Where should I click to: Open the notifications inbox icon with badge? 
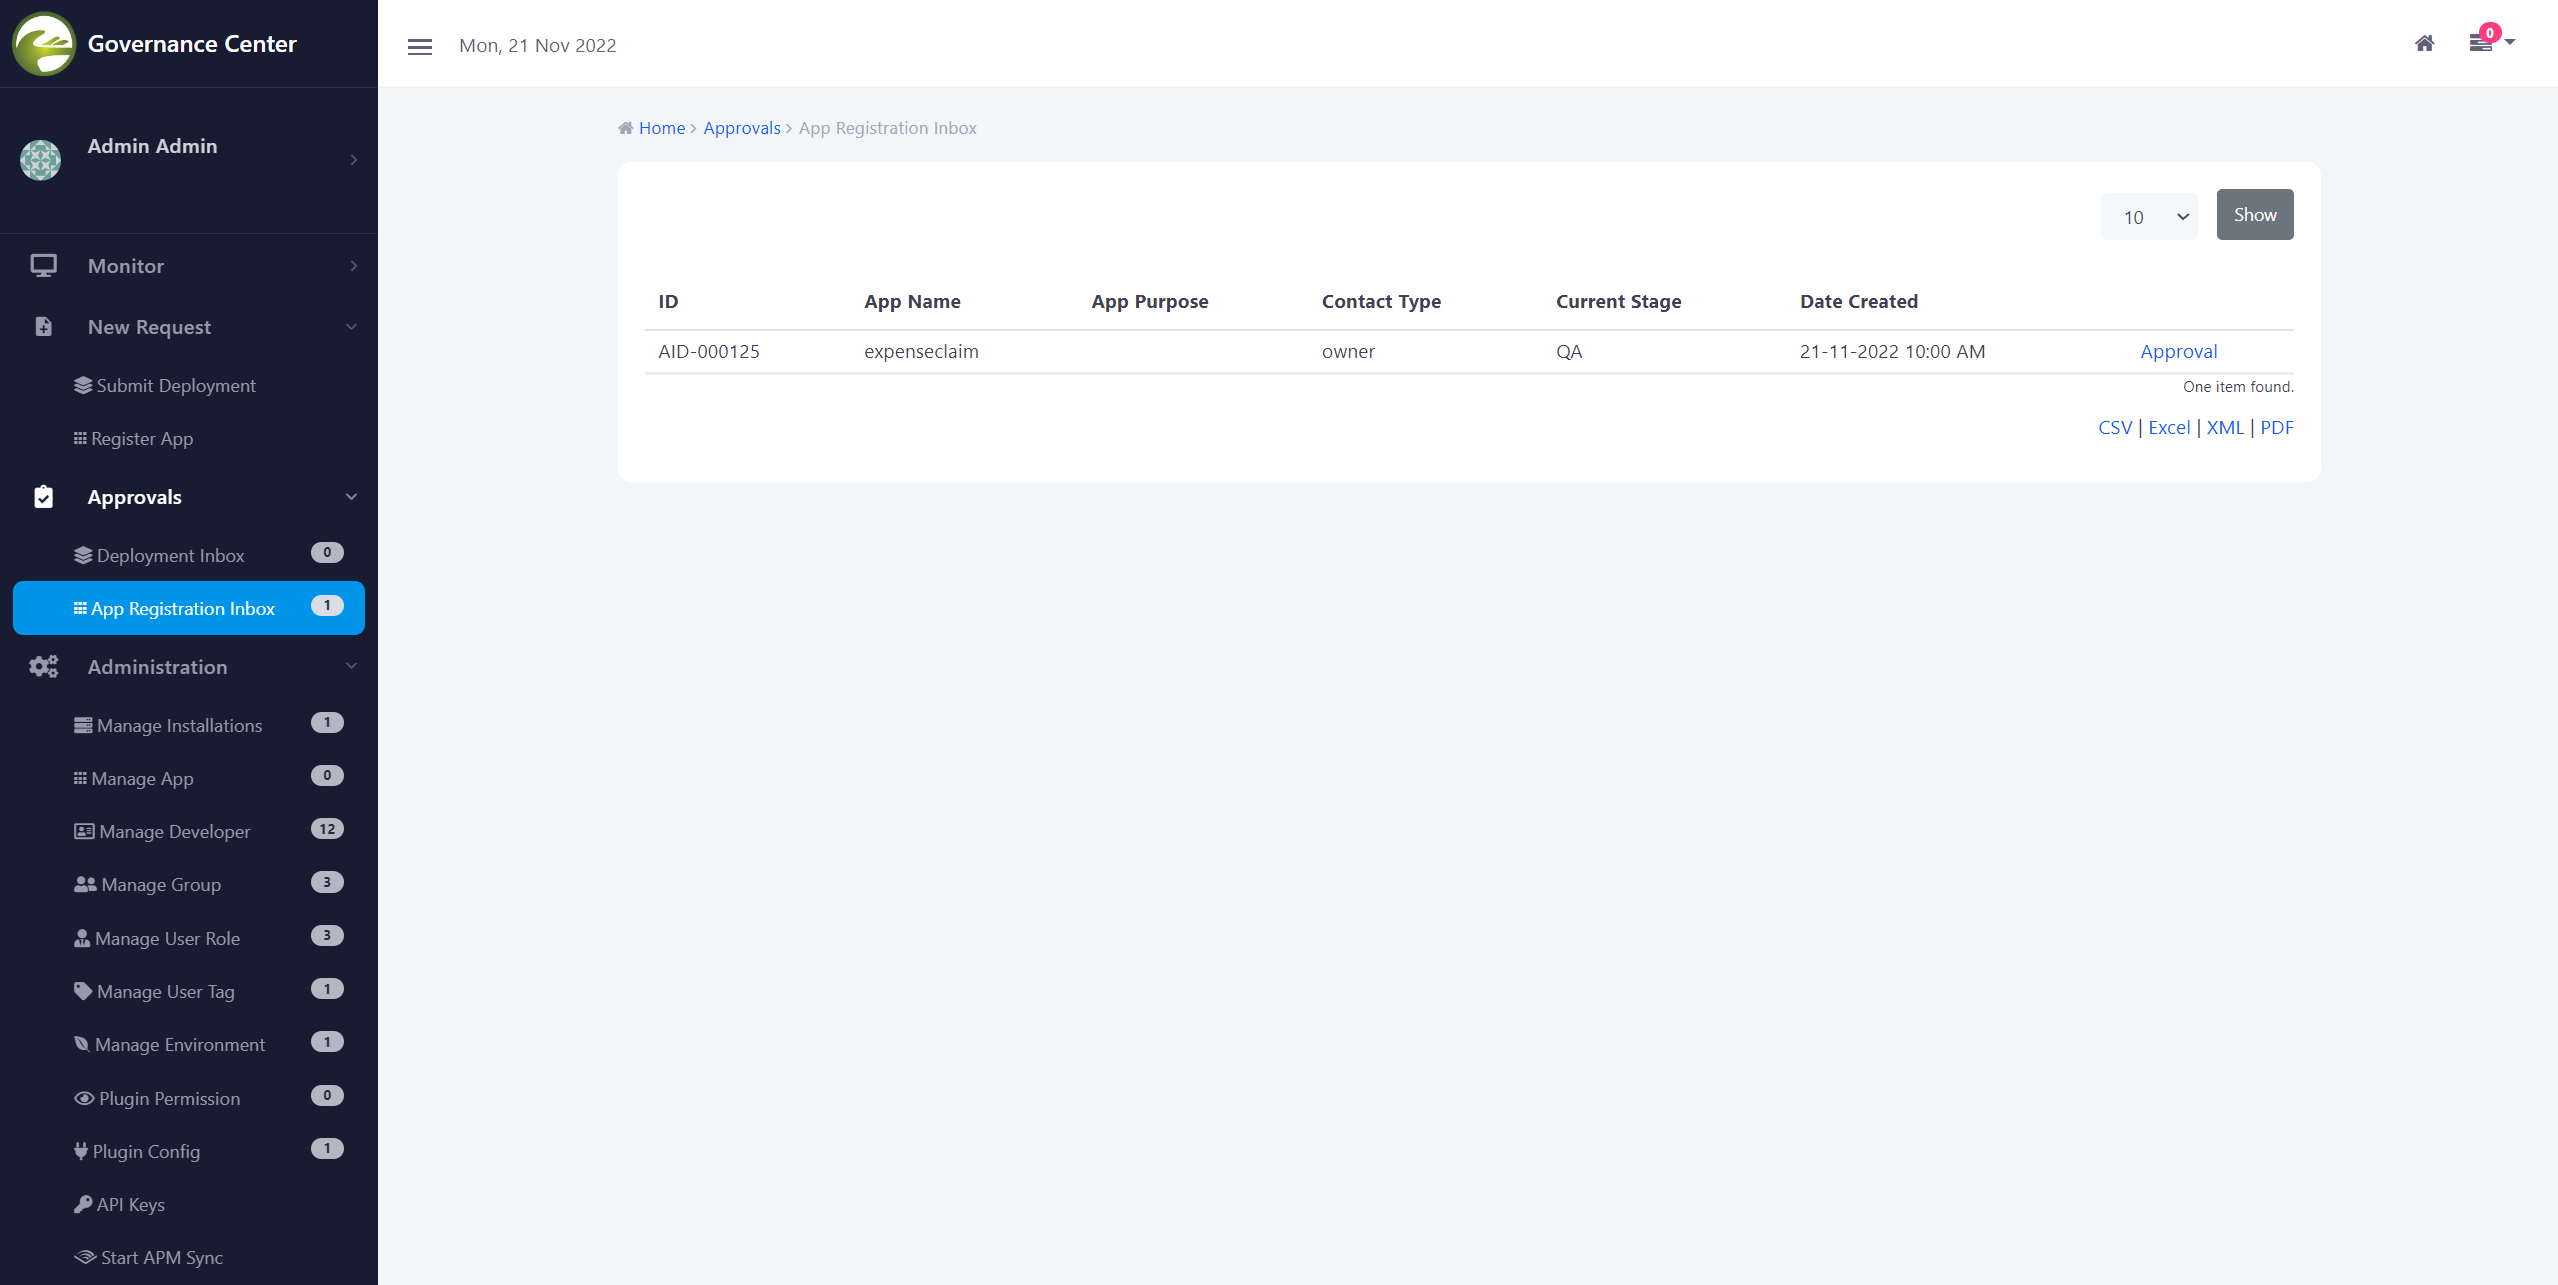click(2481, 42)
